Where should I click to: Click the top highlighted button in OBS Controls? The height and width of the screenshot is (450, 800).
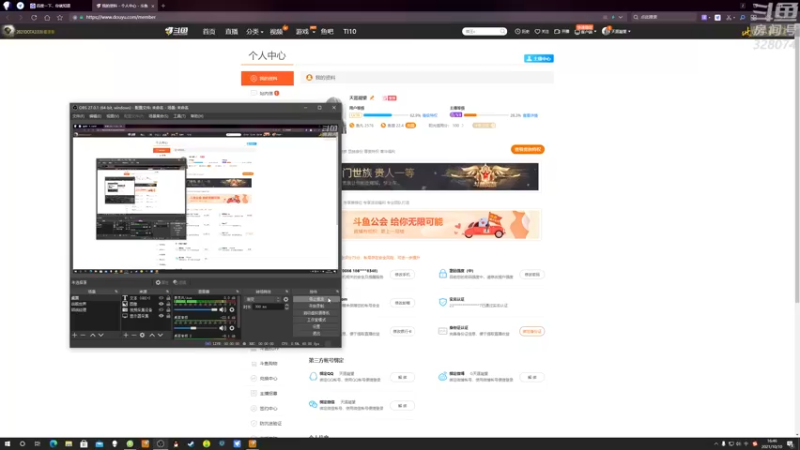pos(316,299)
